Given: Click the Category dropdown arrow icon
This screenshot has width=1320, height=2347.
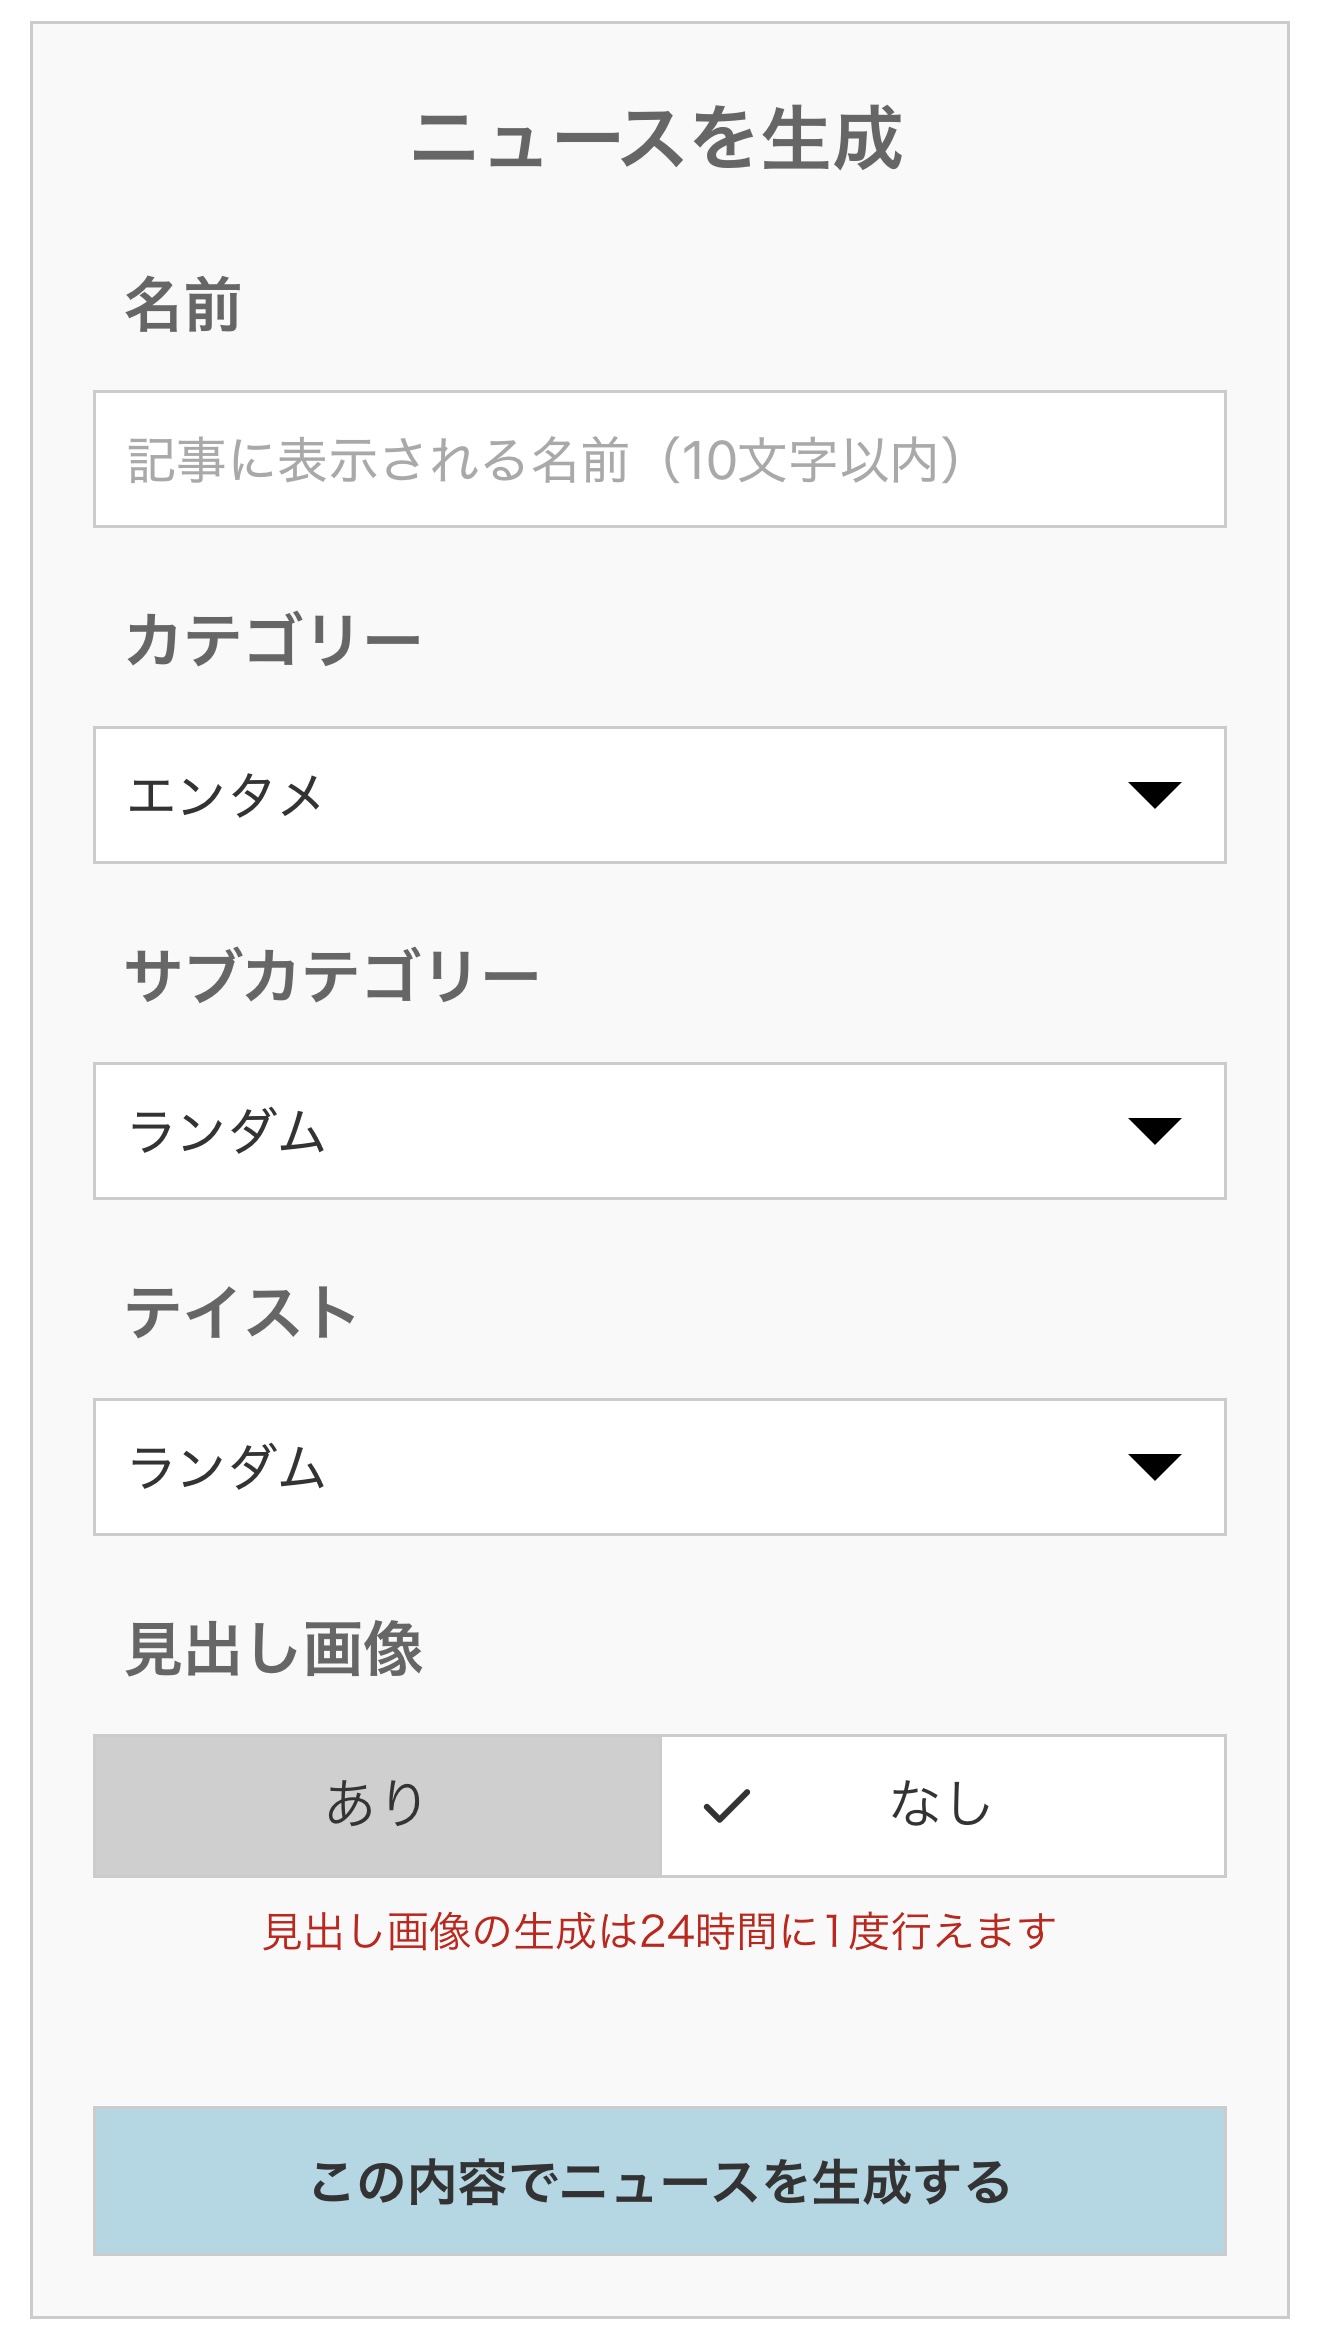Looking at the screenshot, I should click(x=1154, y=795).
